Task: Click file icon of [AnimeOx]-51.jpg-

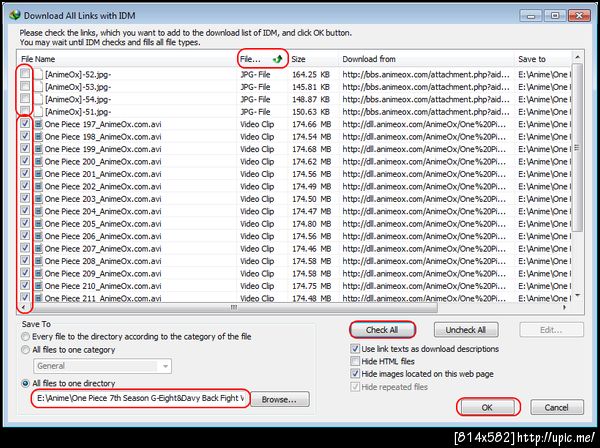Action: click(x=38, y=112)
